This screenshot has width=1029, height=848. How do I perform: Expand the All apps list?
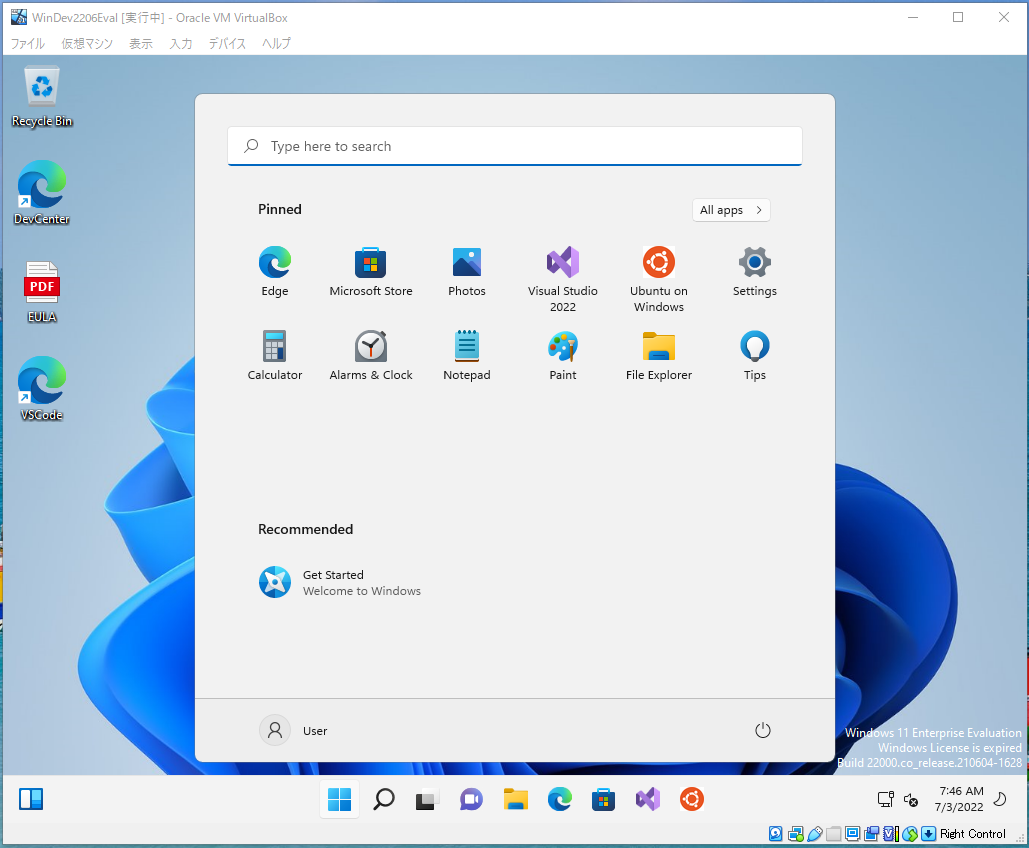point(731,210)
